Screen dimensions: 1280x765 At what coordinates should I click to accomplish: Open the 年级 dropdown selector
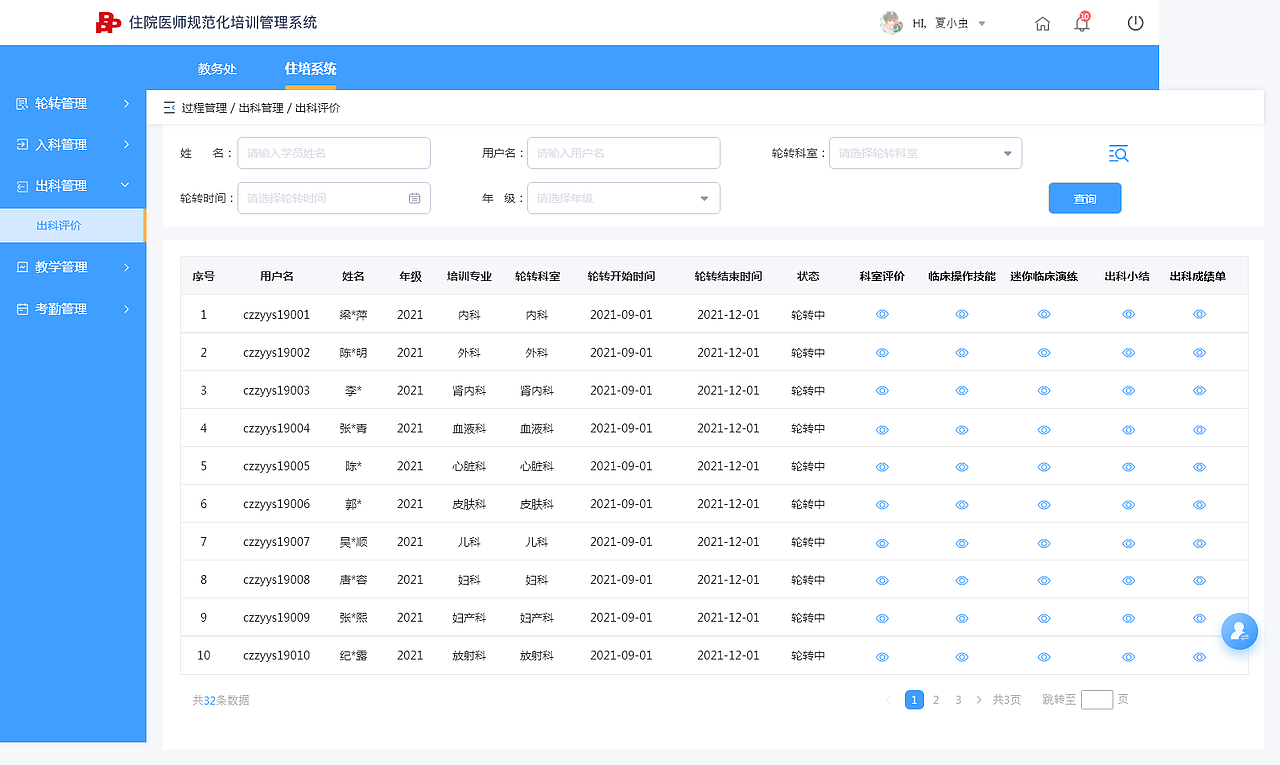click(623, 198)
